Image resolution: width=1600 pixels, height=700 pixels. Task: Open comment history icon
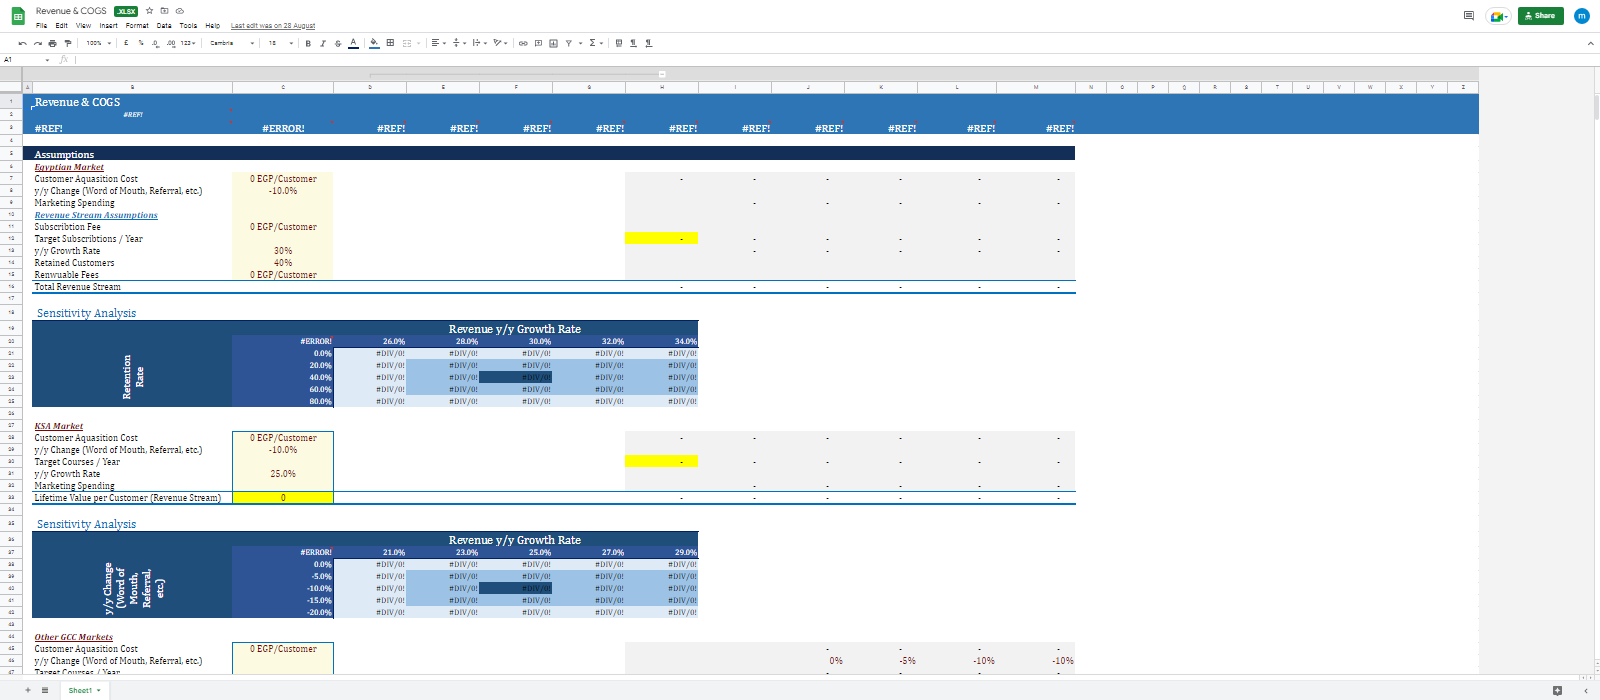tap(1468, 16)
